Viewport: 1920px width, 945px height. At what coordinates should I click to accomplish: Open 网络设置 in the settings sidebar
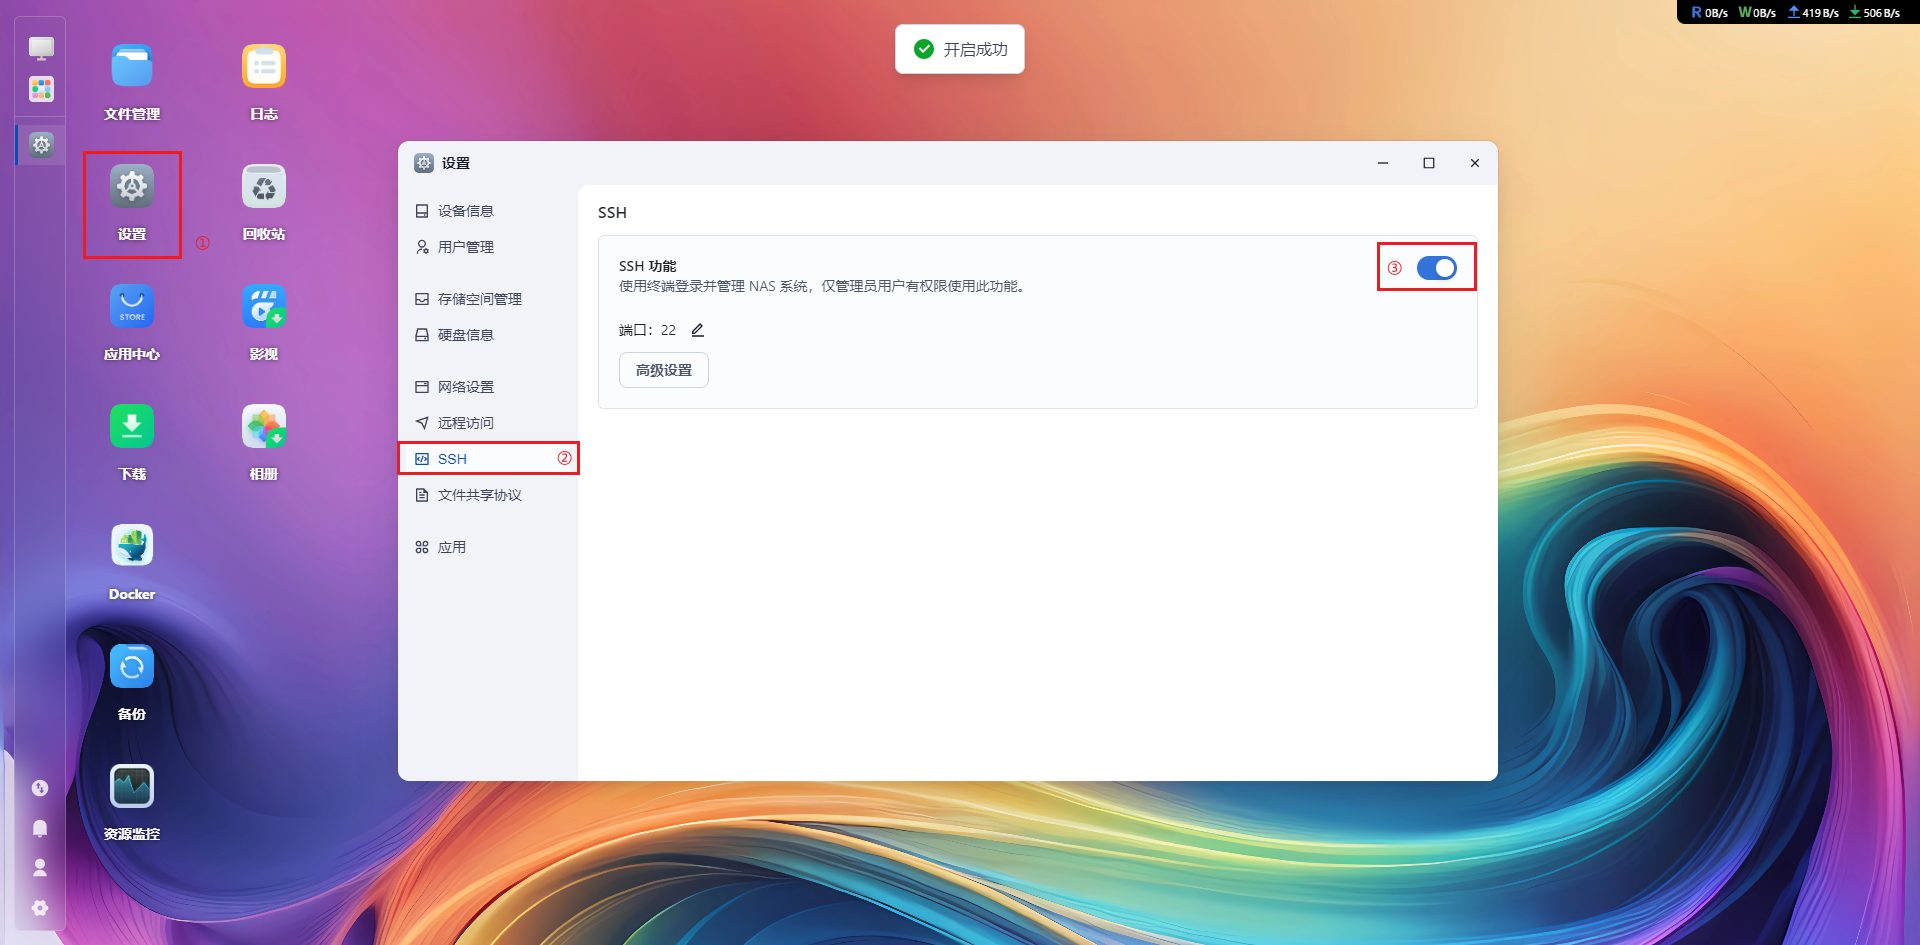coord(466,387)
